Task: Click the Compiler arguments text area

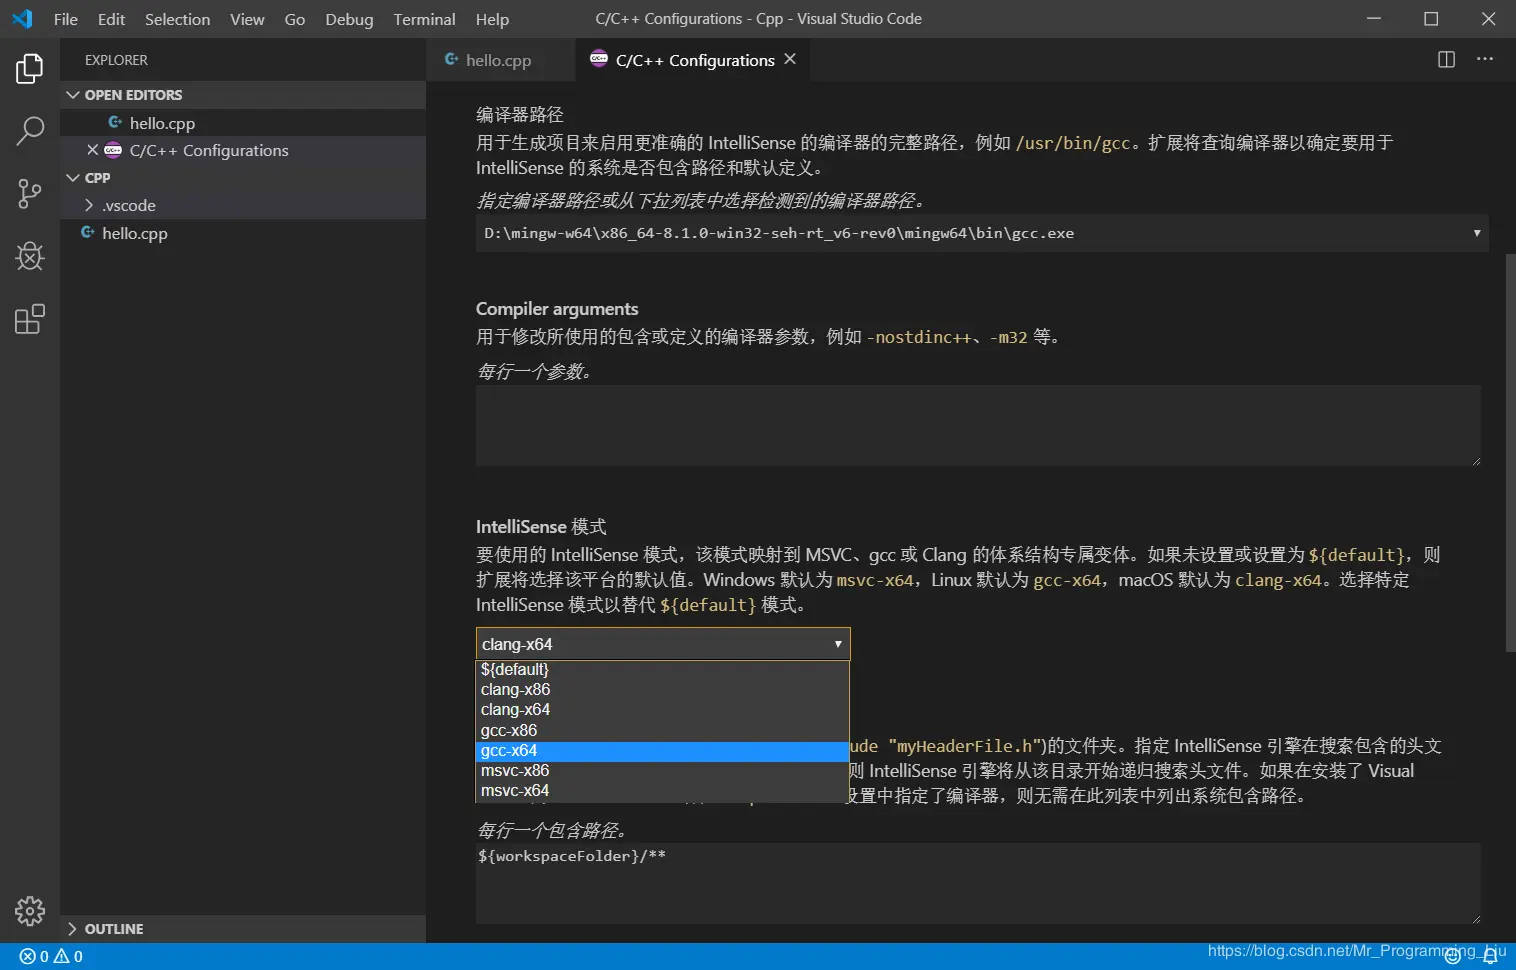Action: [978, 426]
